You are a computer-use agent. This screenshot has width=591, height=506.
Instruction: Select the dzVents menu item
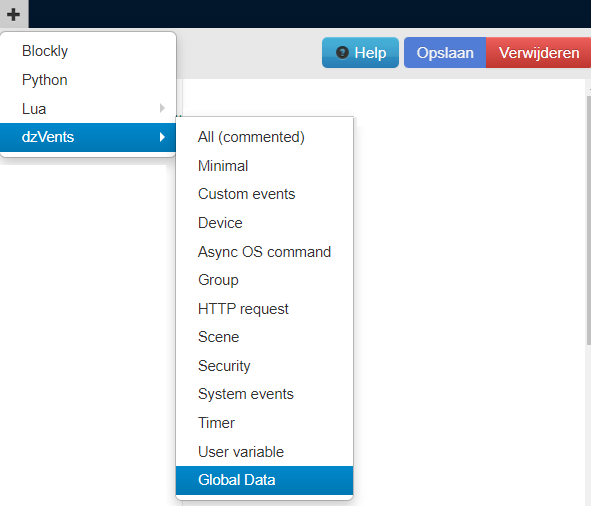tap(88, 137)
